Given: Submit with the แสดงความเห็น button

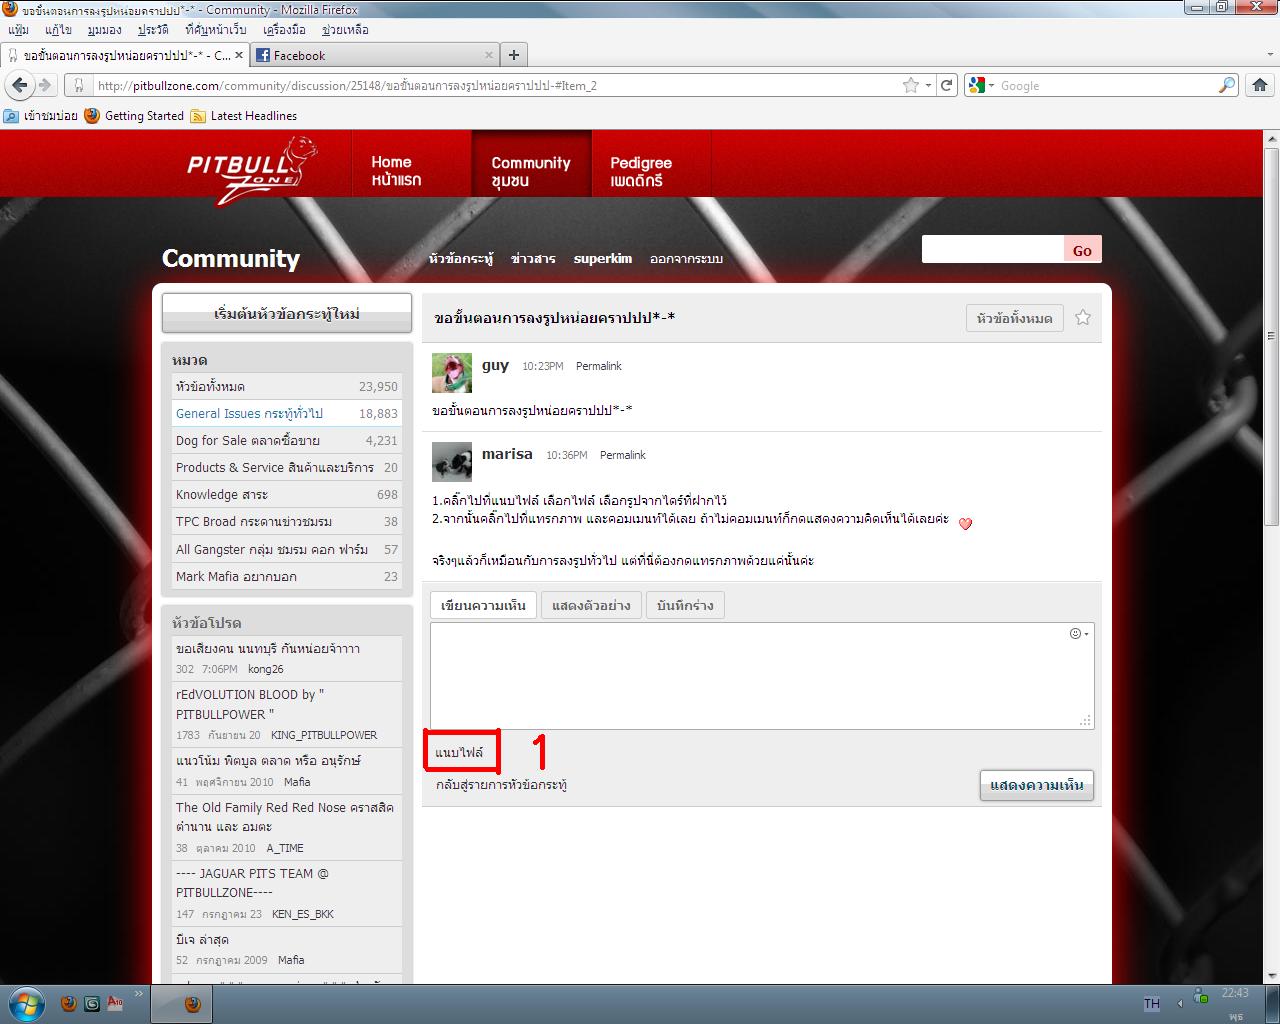Looking at the screenshot, I should point(1037,785).
